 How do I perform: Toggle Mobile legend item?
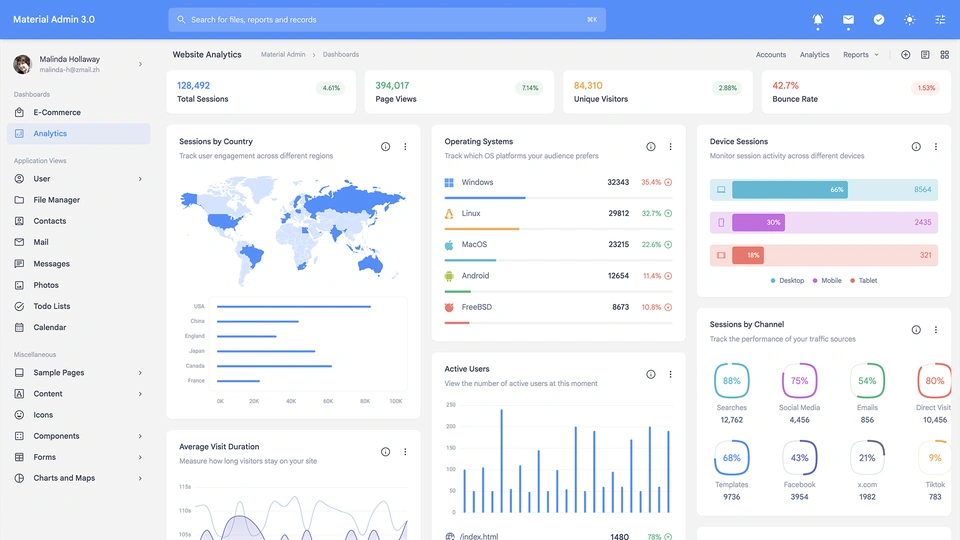point(827,281)
